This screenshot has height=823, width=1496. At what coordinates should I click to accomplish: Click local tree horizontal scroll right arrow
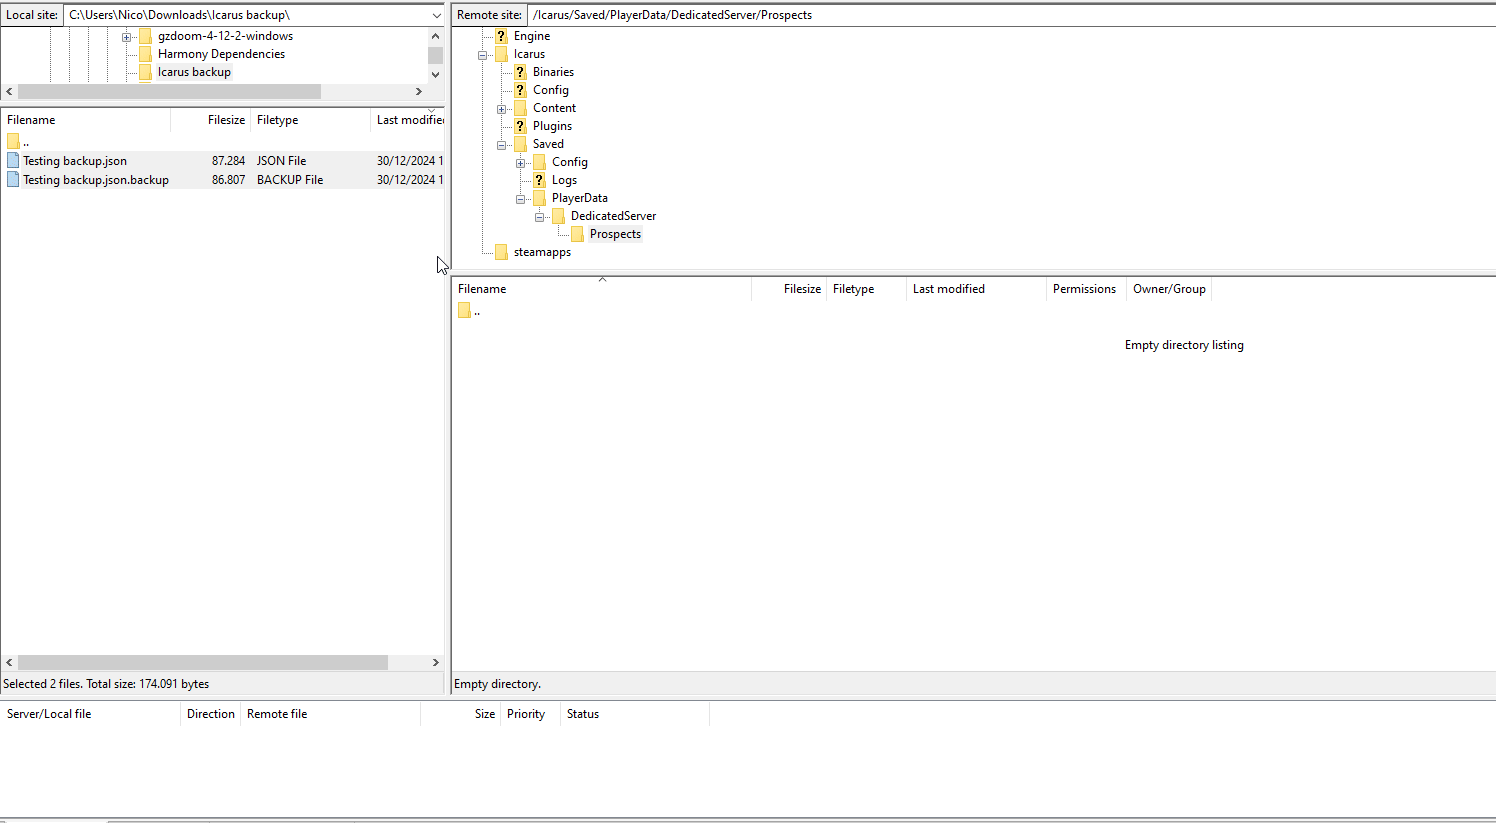419,91
